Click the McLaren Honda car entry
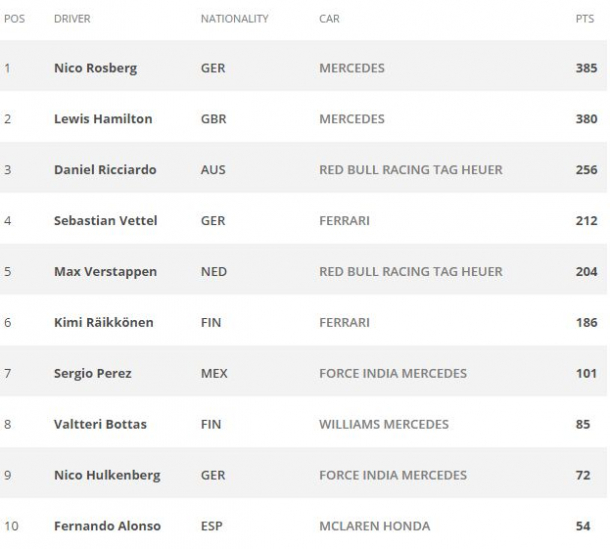Screen dimensions: 610x549 click(x=374, y=526)
